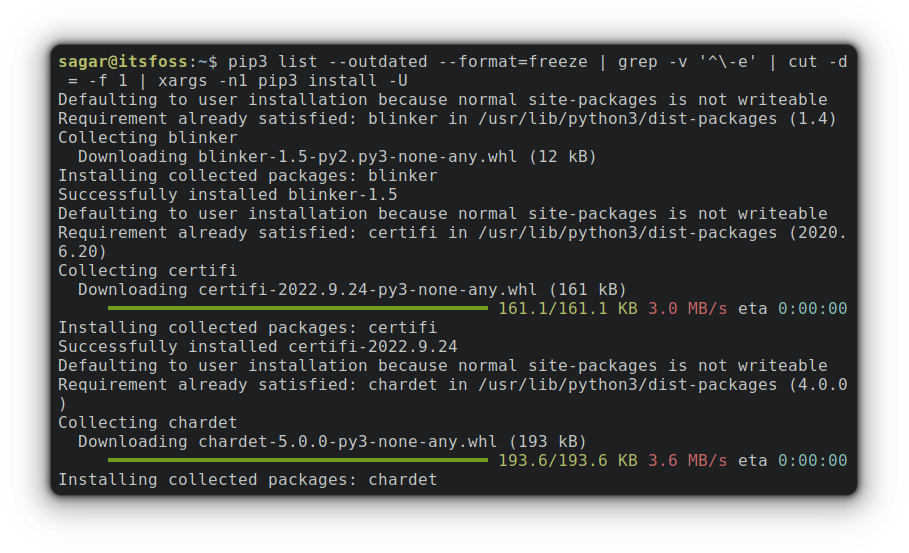The image size is (909, 553).
Task: Click the '193.6/193.6 KB' size text
Action: click(x=568, y=461)
